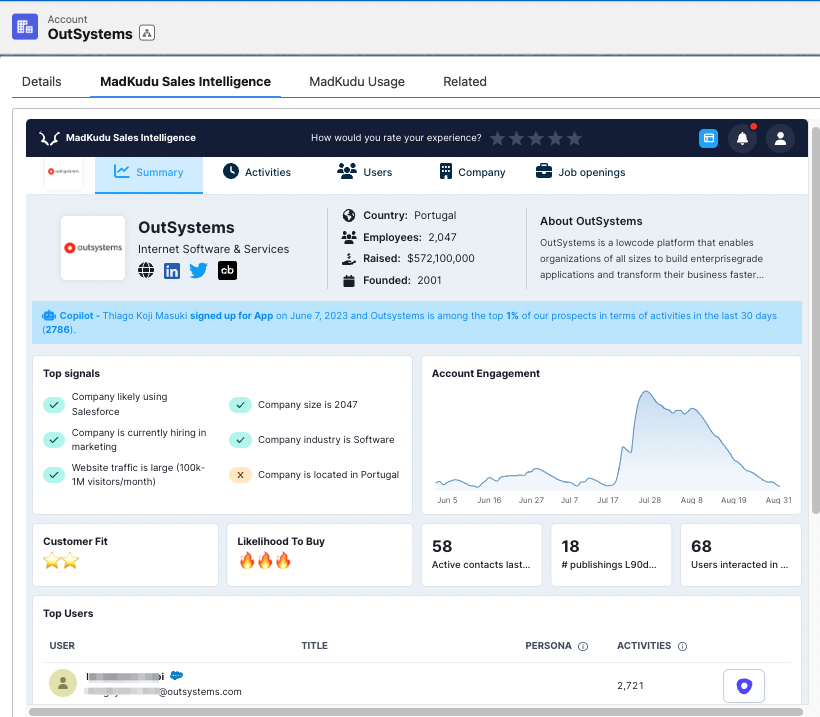Image resolution: width=820 pixels, height=717 pixels.
Task: Rate experience with the second star
Action: point(517,138)
